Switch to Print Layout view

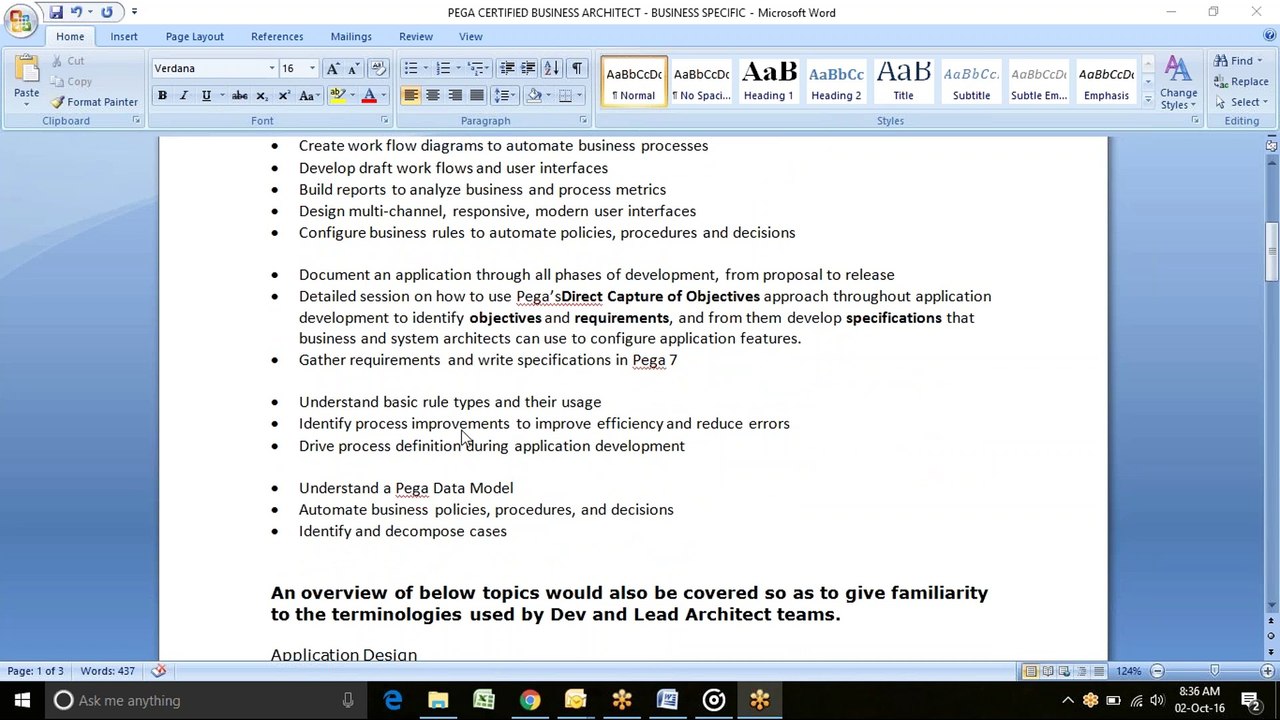coord(1031,671)
